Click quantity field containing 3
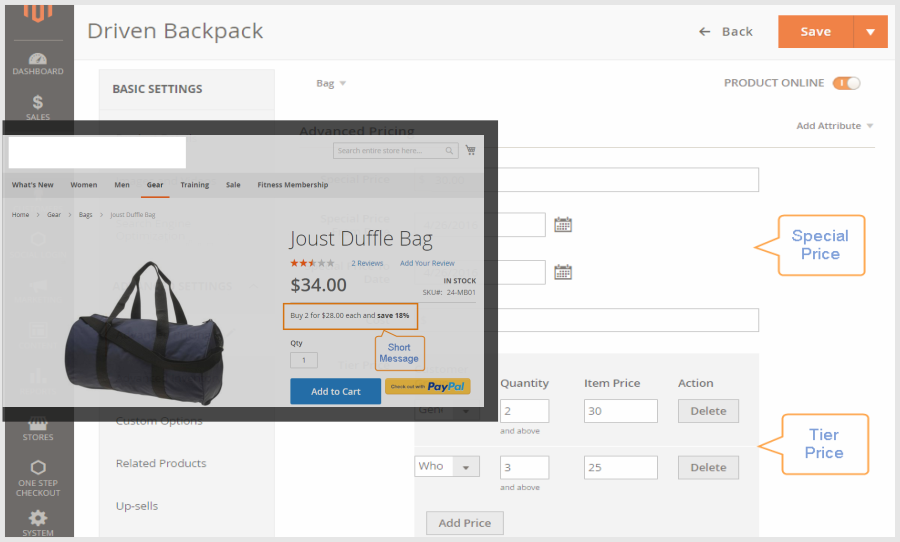The height and width of the screenshot is (542, 900). tap(524, 467)
